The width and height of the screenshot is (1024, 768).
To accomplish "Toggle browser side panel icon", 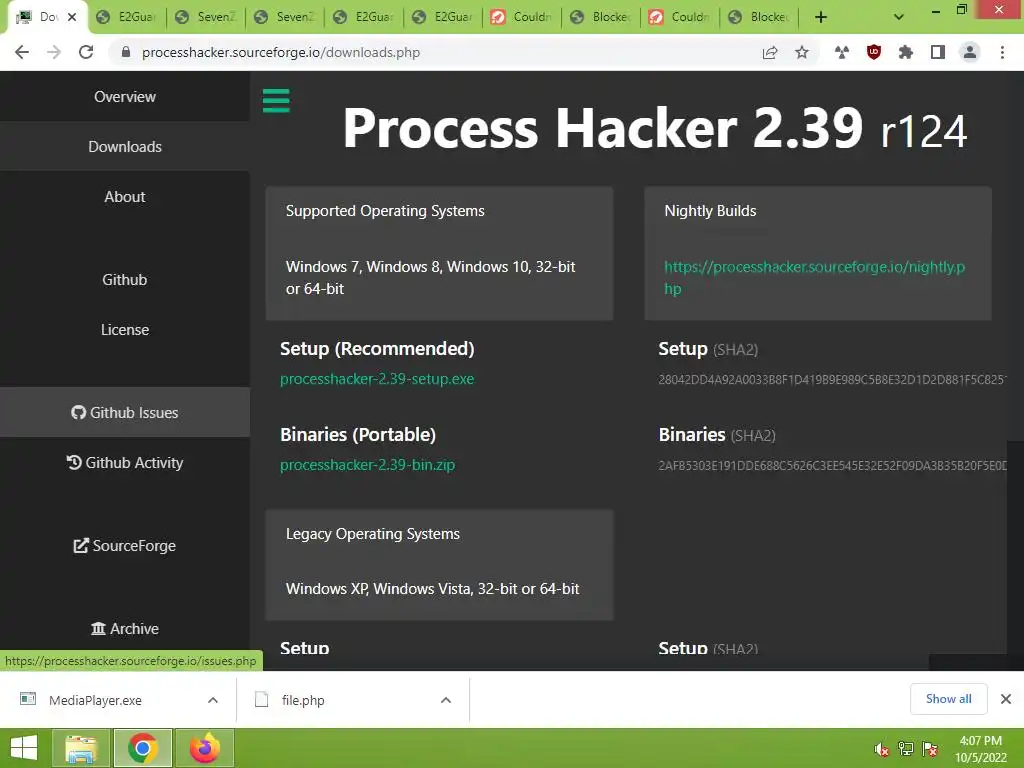I will click(x=938, y=52).
